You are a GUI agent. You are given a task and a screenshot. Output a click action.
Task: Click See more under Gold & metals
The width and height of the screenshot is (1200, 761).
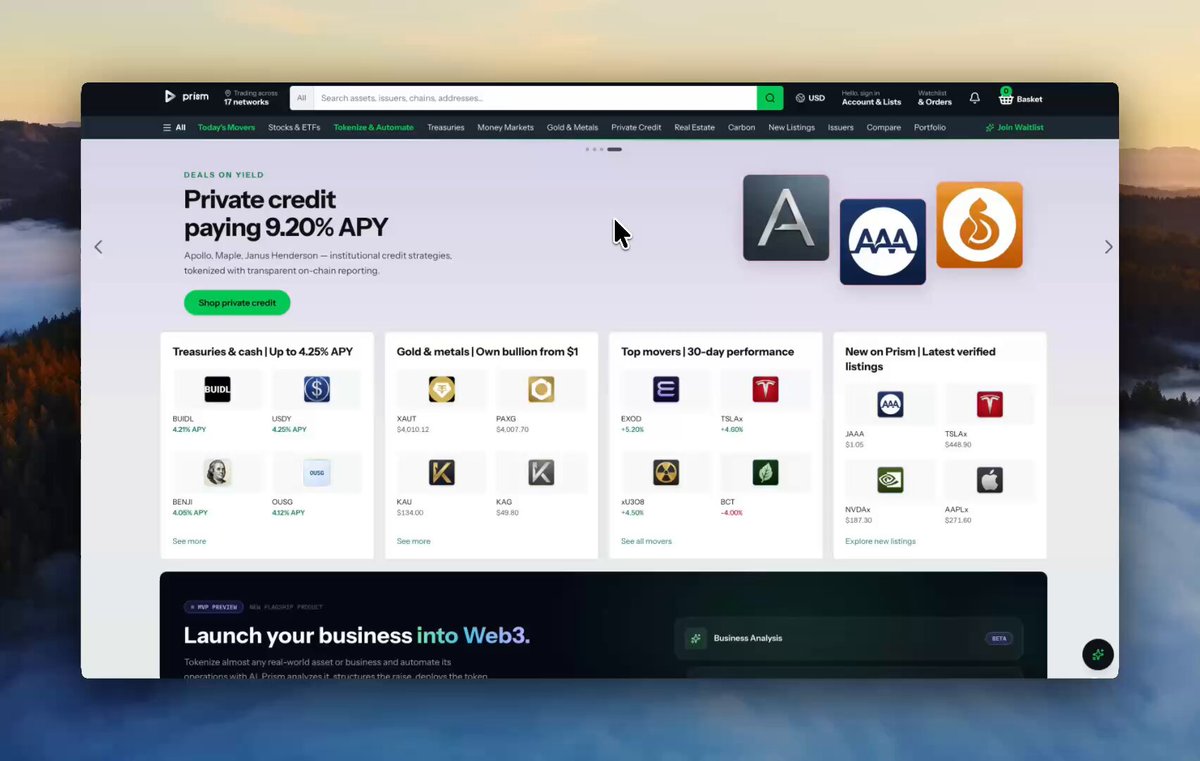coord(414,541)
